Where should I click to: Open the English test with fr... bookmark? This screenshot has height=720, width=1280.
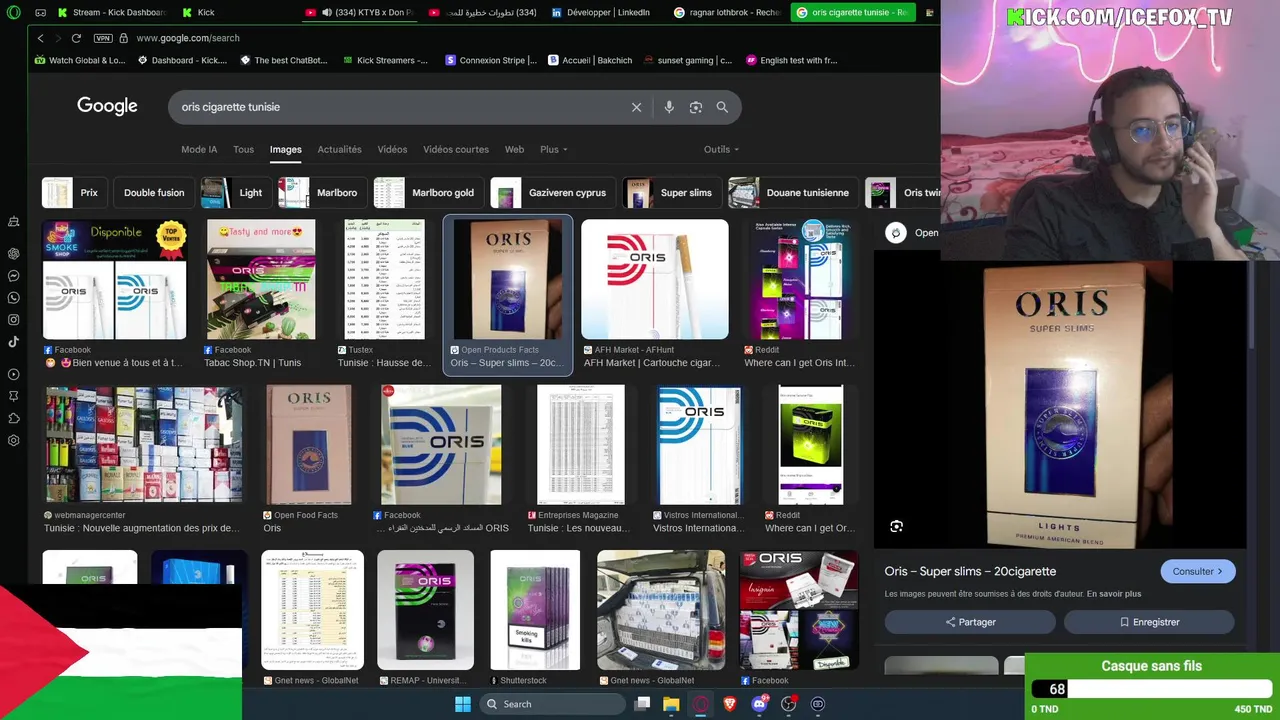point(792,60)
